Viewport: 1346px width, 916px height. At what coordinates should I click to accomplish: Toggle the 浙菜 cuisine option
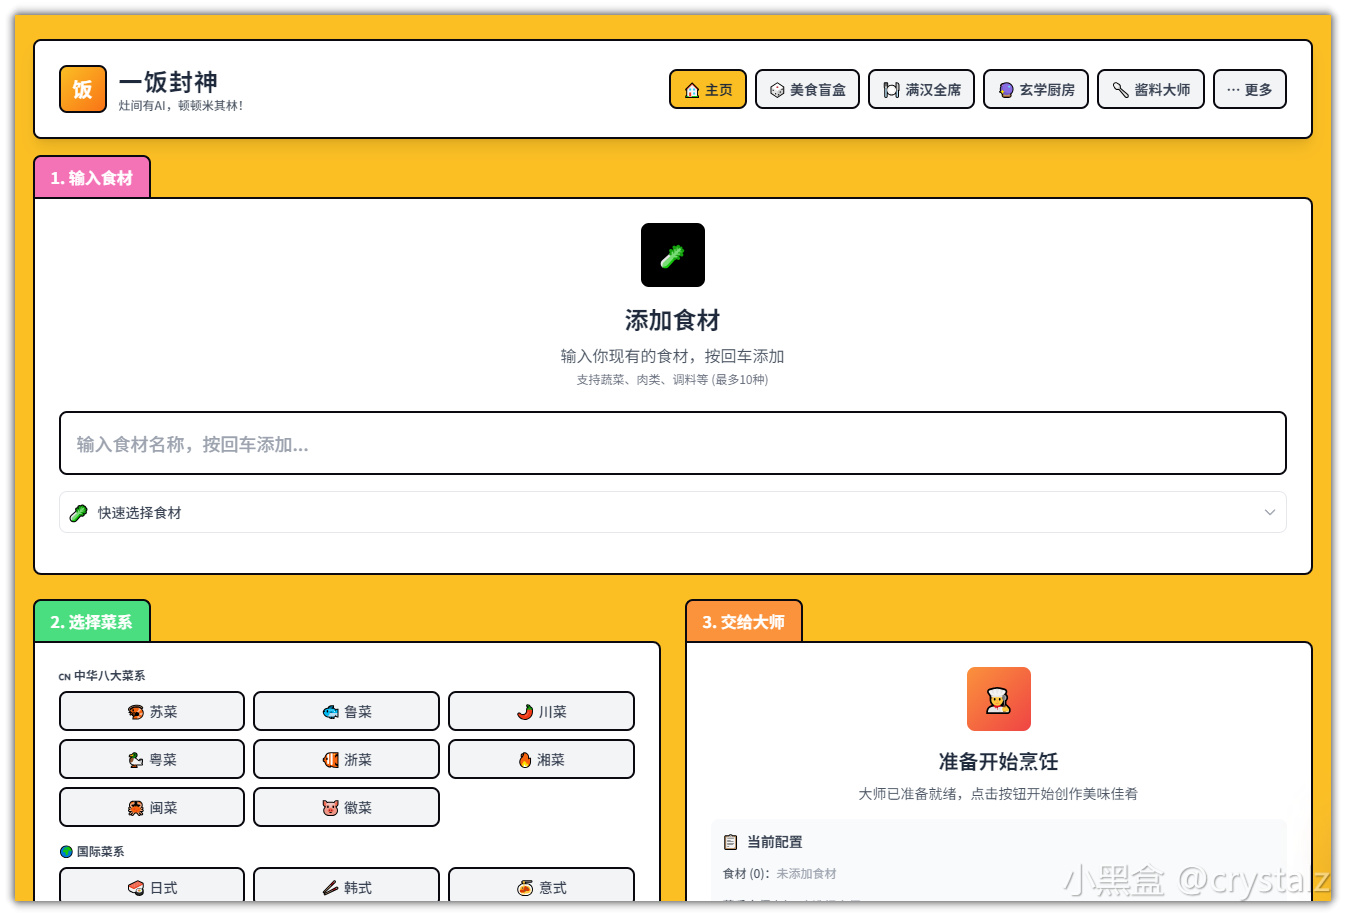click(346, 759)
